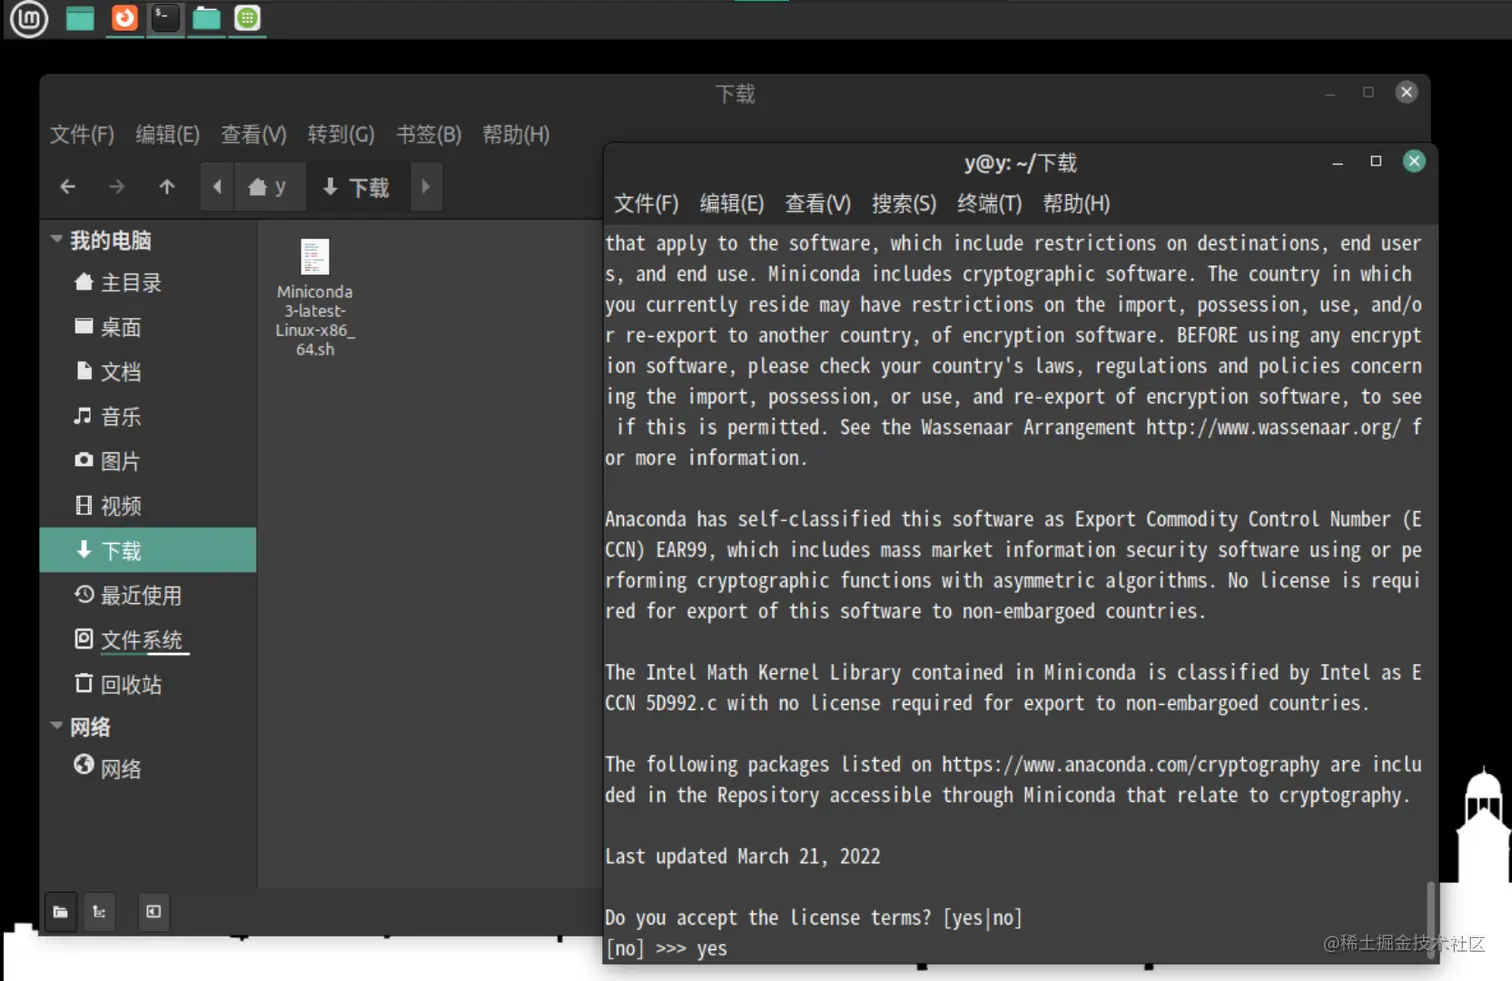This screenshot has height=981, width=1512.
Task: Click the show desktop panel icon
Action: tap(80, 18)
